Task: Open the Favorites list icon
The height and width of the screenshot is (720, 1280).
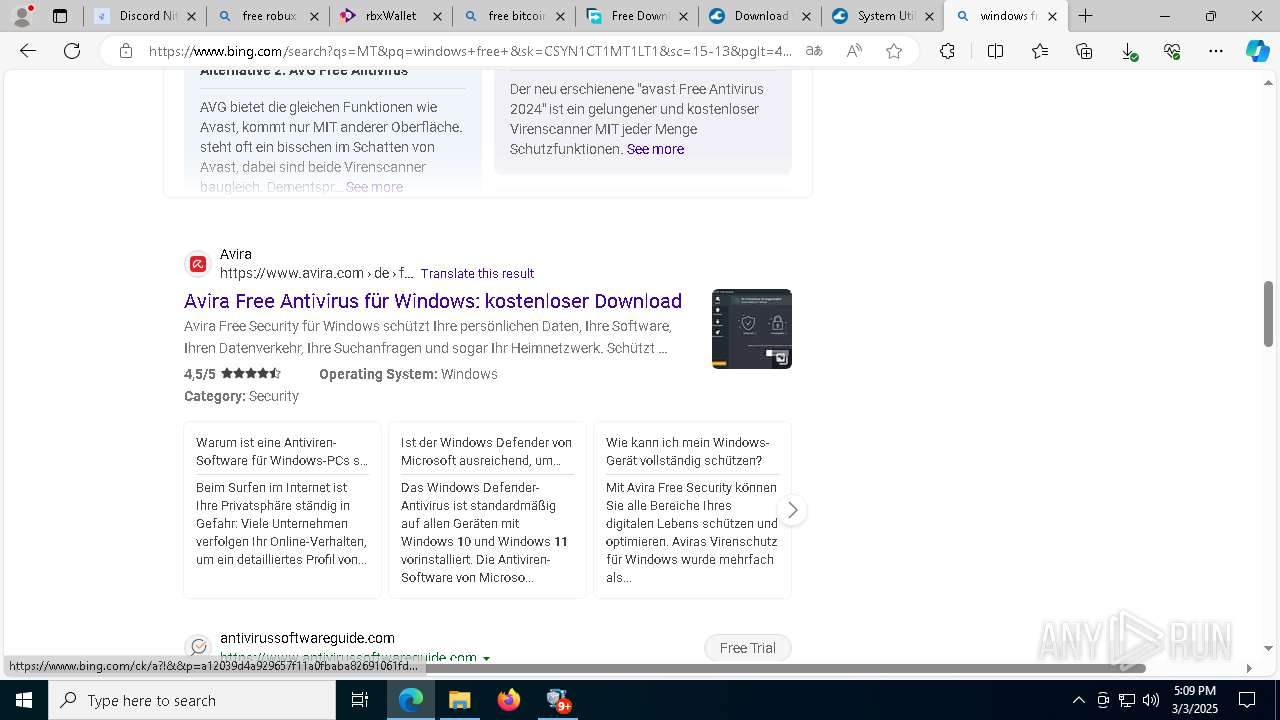Action: (1040, 51)
